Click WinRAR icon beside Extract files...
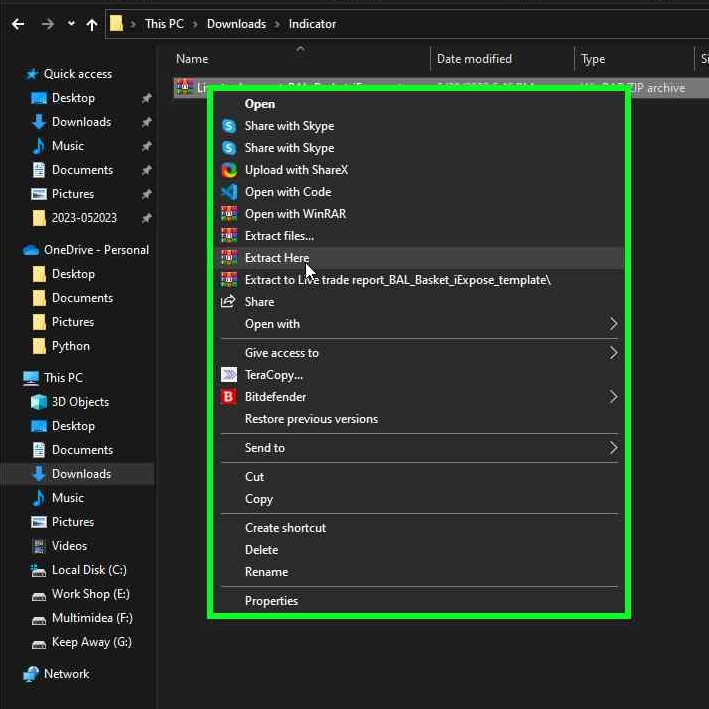Image resolution: width=709 pixels, height=709 pixels. point(229,236)
